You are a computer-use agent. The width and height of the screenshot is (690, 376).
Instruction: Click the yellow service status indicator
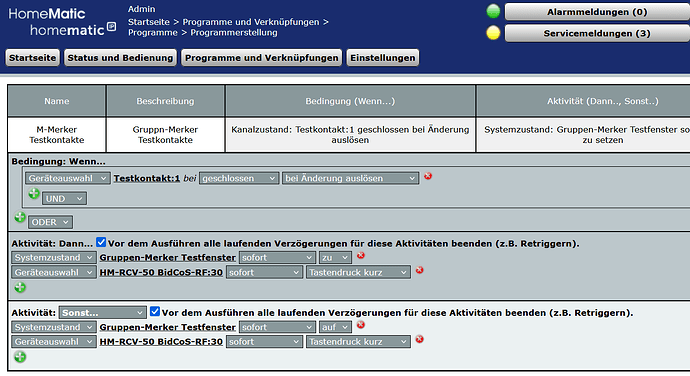click(493, 33)
